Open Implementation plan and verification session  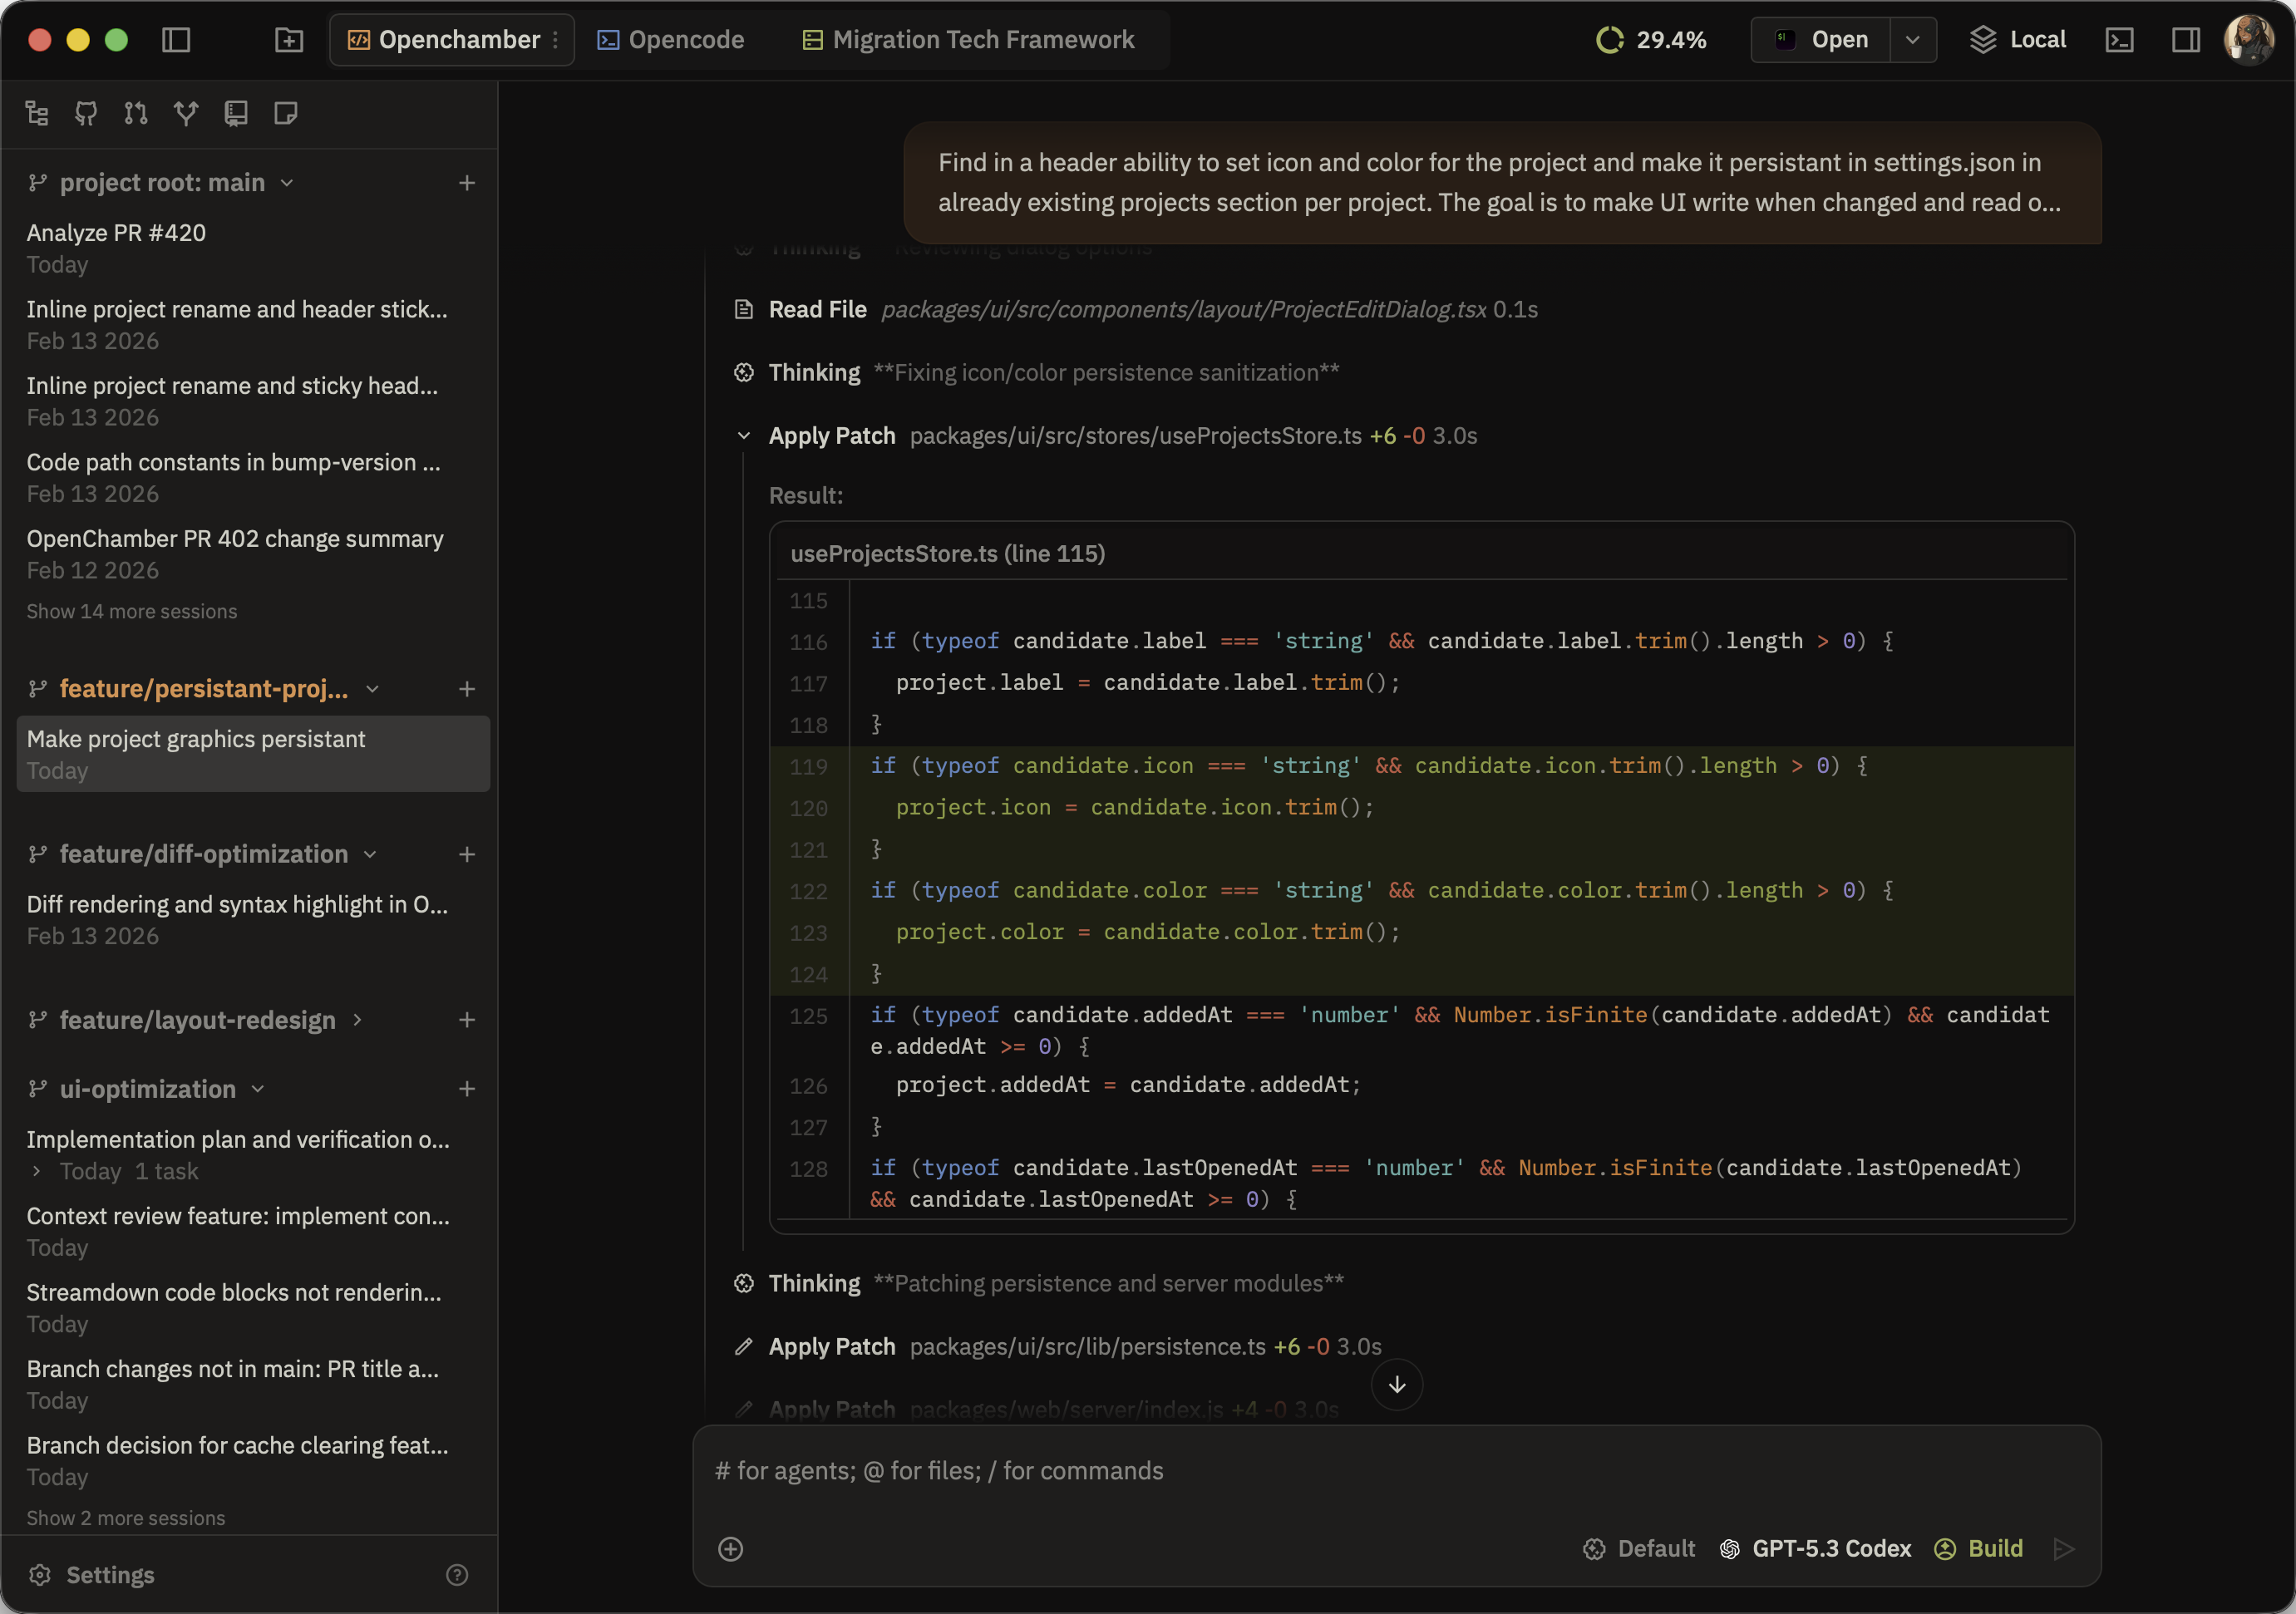tap(253, 1155)
